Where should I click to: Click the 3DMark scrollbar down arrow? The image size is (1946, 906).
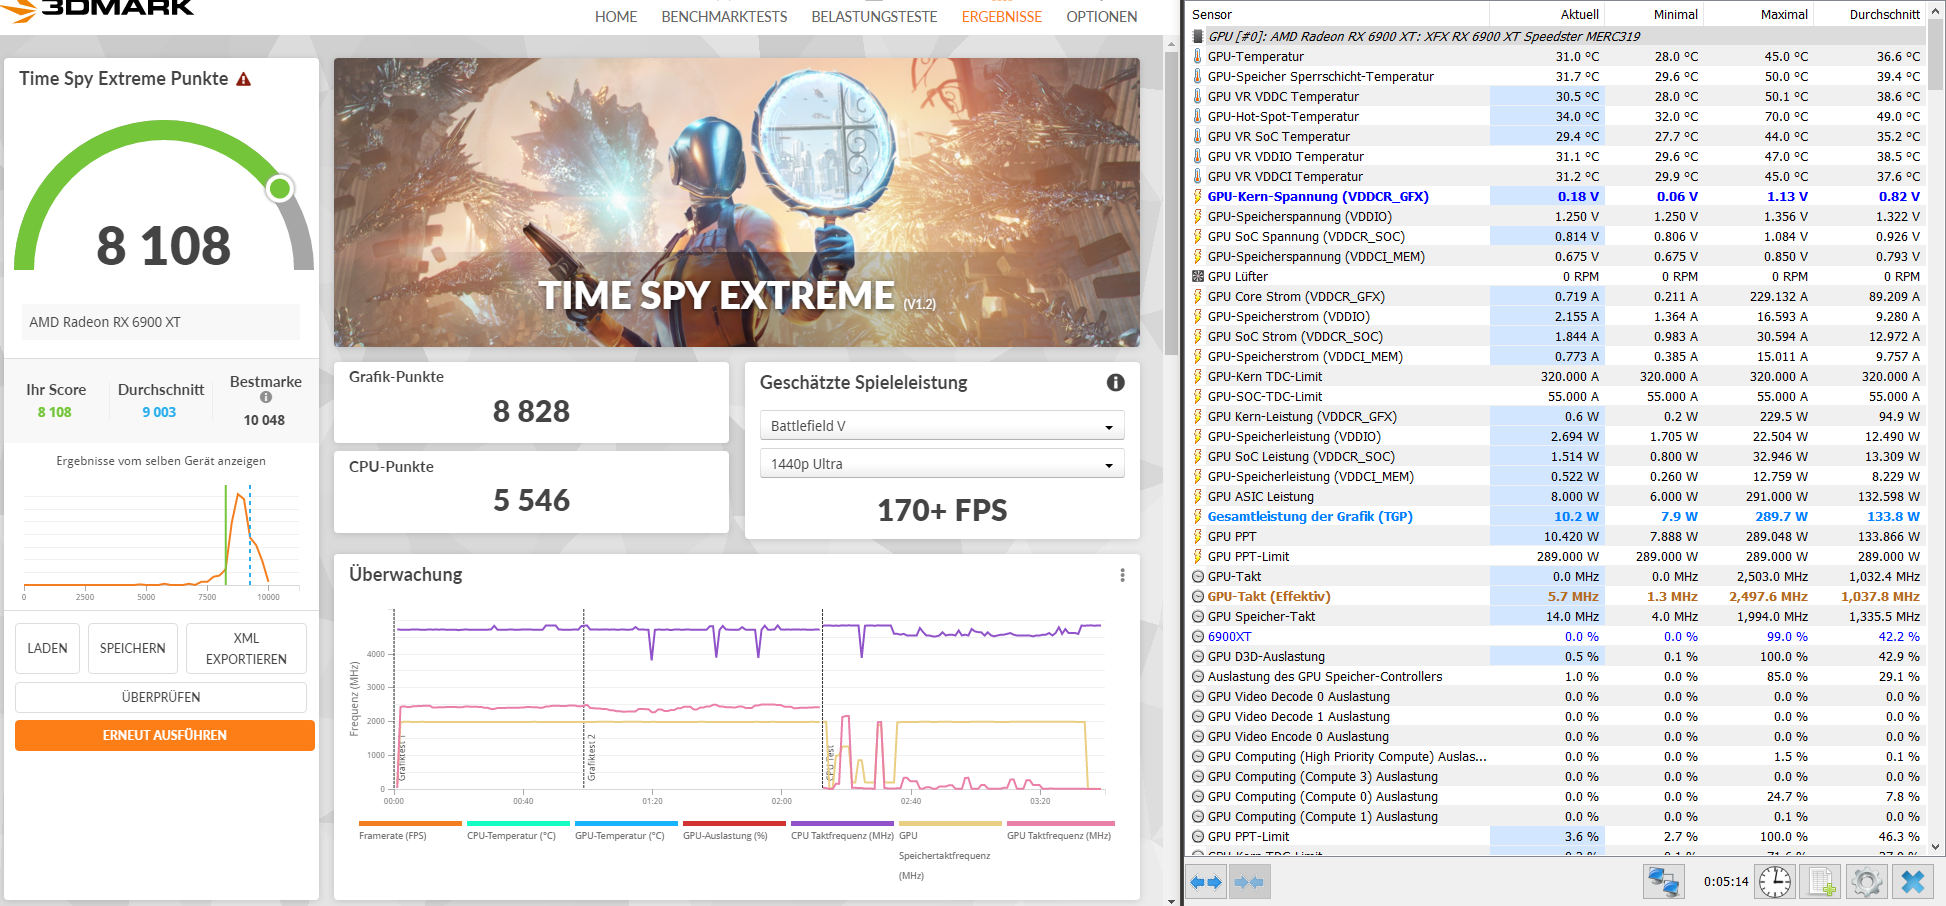tap(1171, 899)
